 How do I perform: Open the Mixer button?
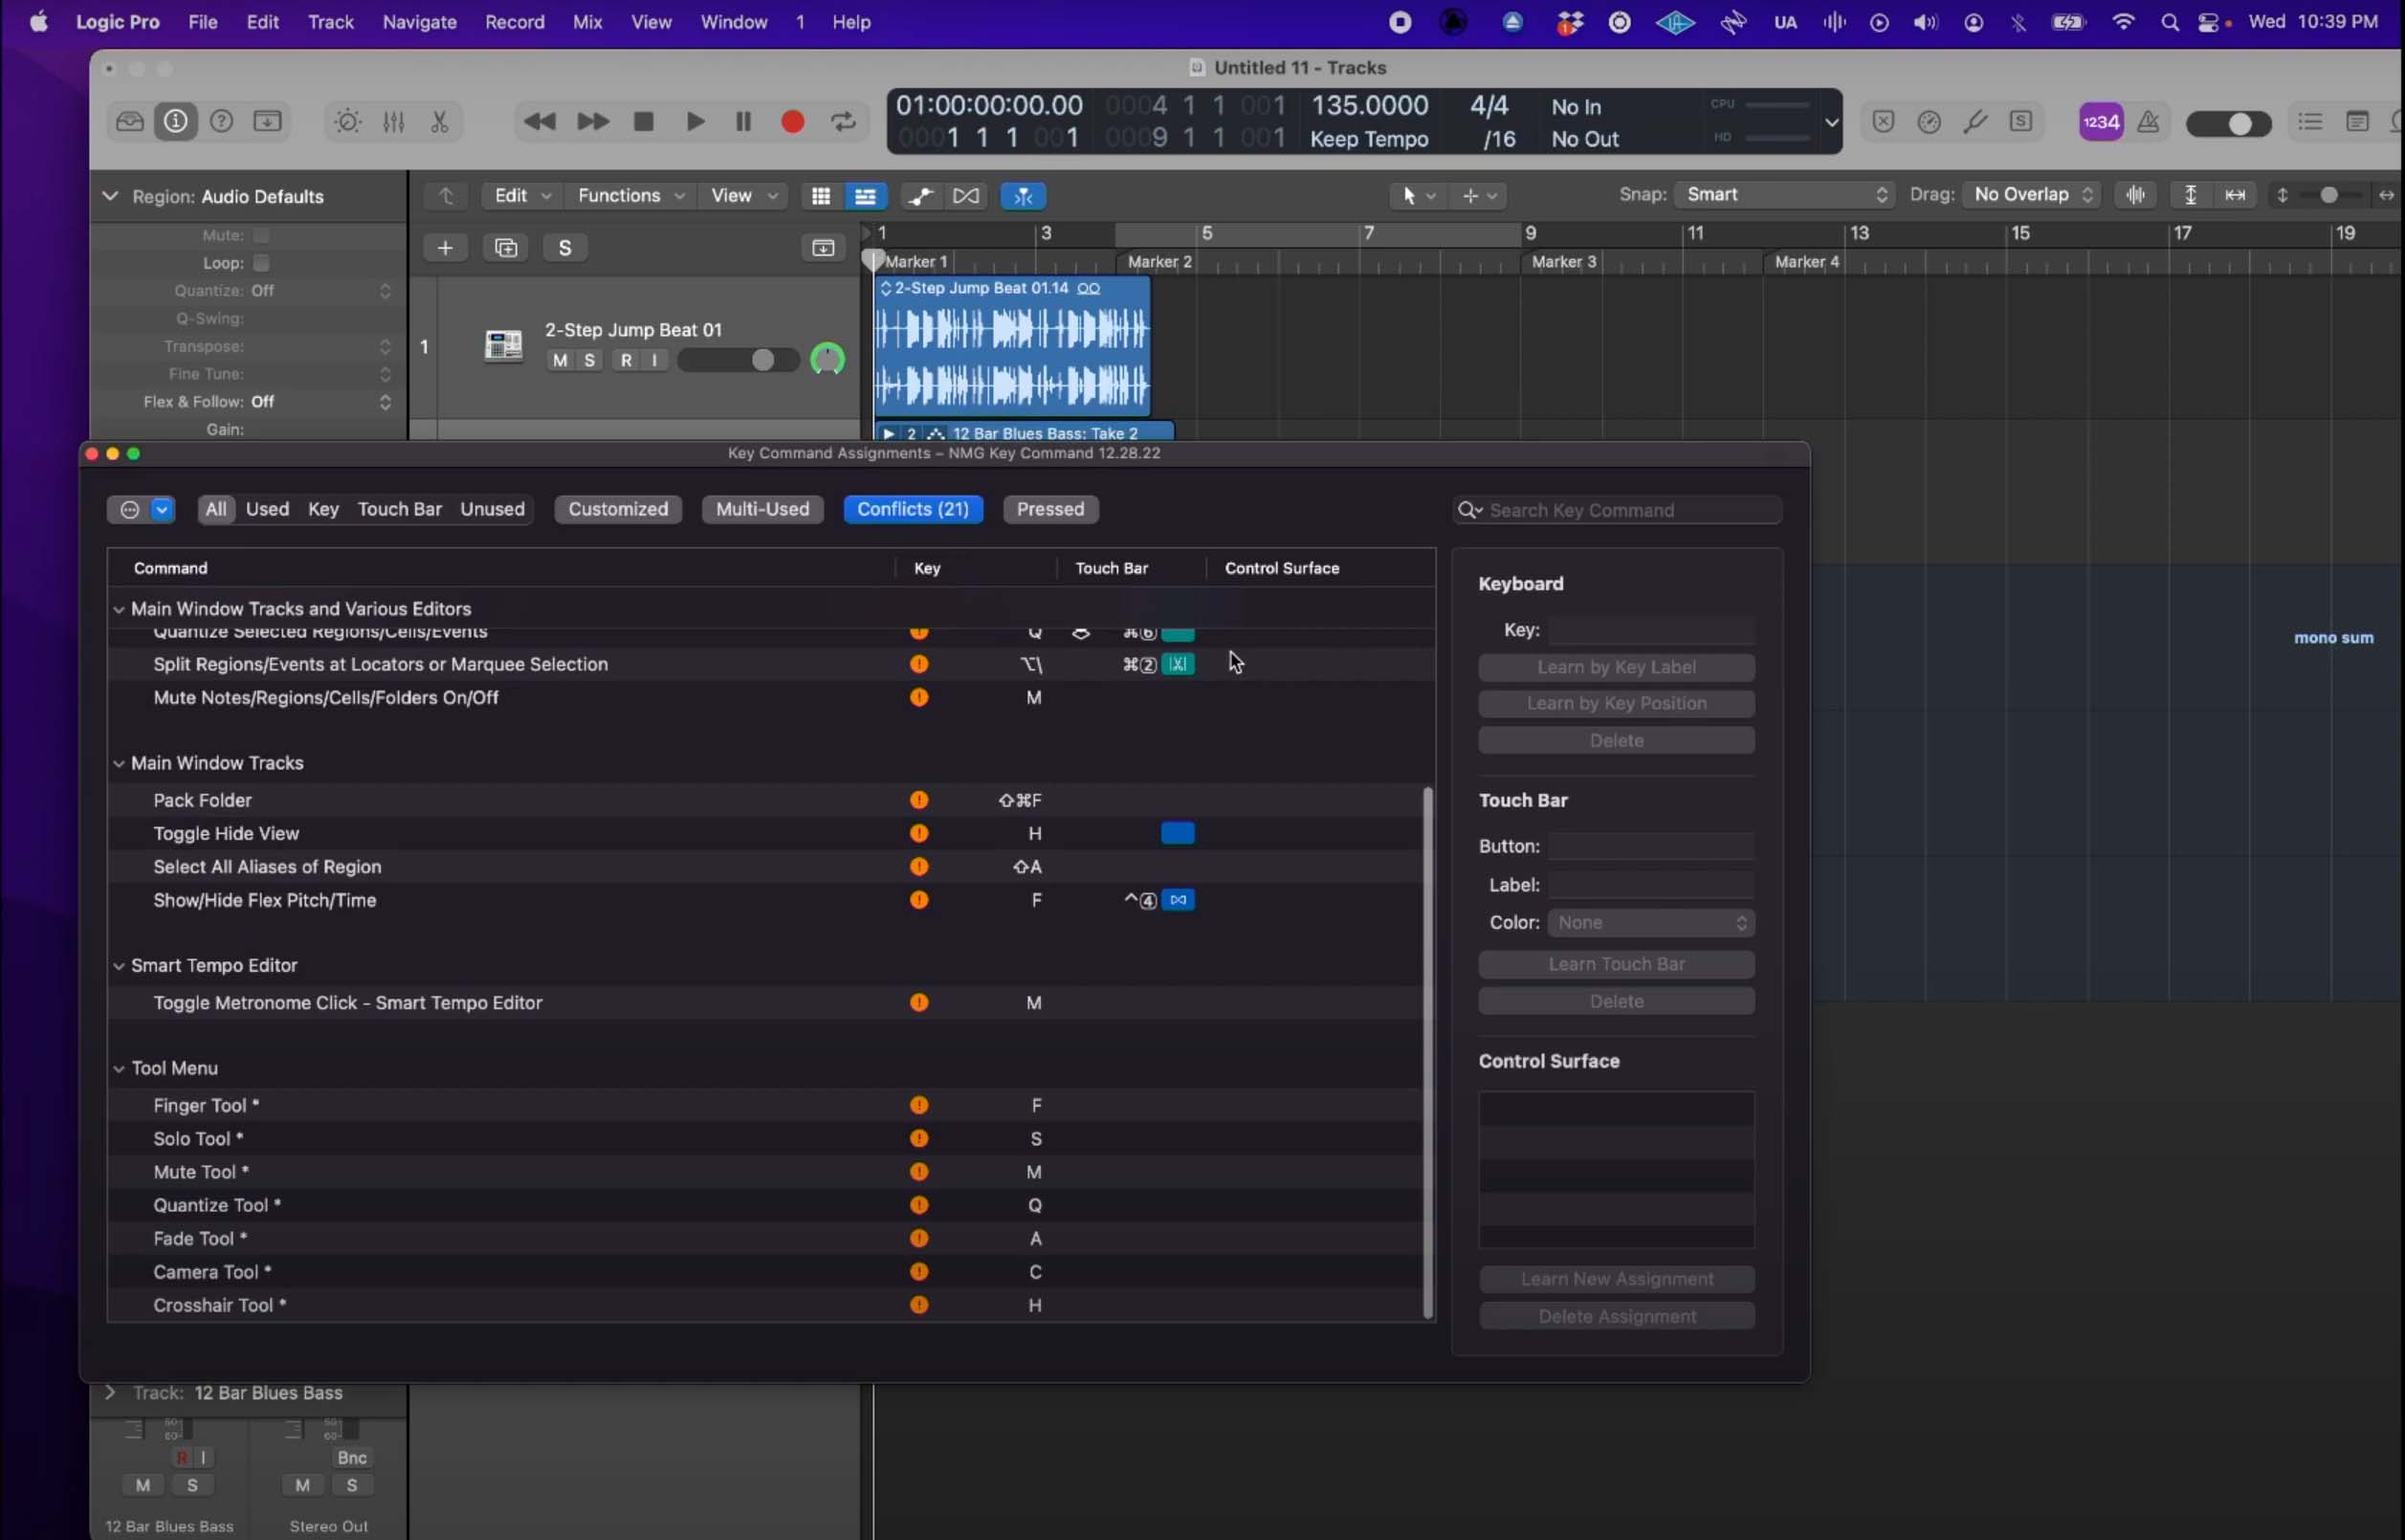[394, 122]
